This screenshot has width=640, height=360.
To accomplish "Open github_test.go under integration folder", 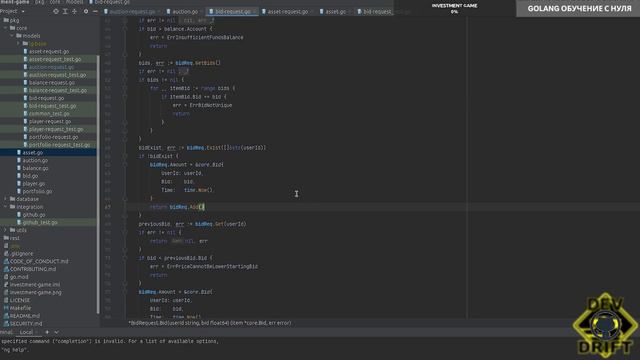I will click(40, 222).
